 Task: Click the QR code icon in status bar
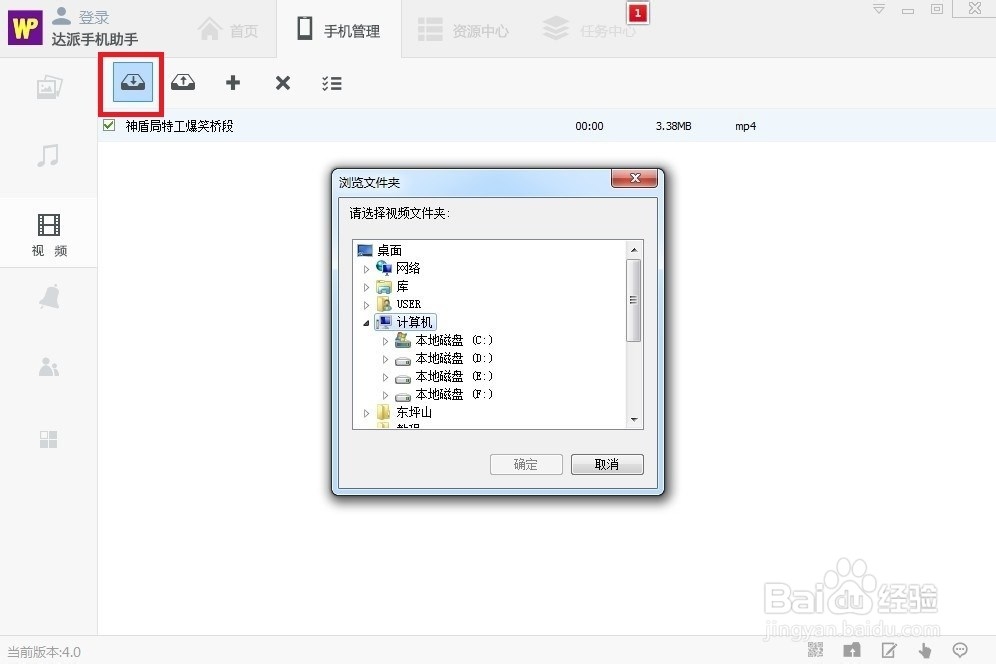(815, 650)
